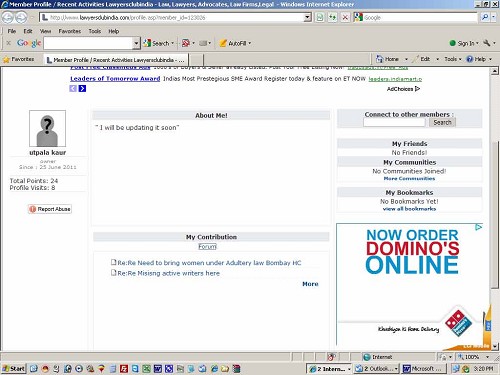Click the status bar popup blocked icon
Image resolution: width=500 pixels, height=375 pixels.
(331, 357)
